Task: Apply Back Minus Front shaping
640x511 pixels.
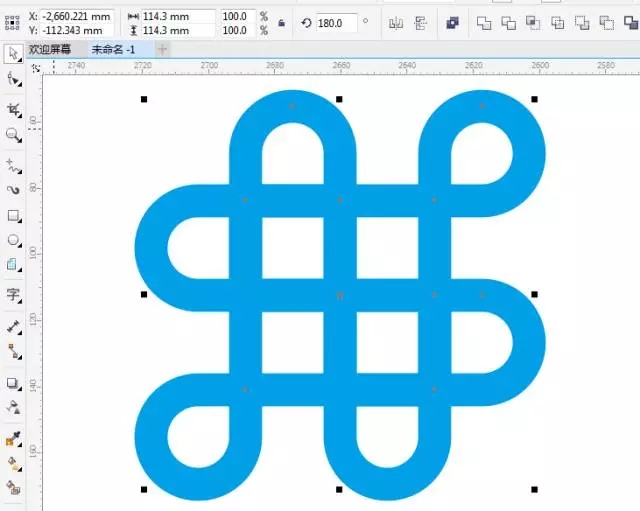Action: [x=607, y=23]
